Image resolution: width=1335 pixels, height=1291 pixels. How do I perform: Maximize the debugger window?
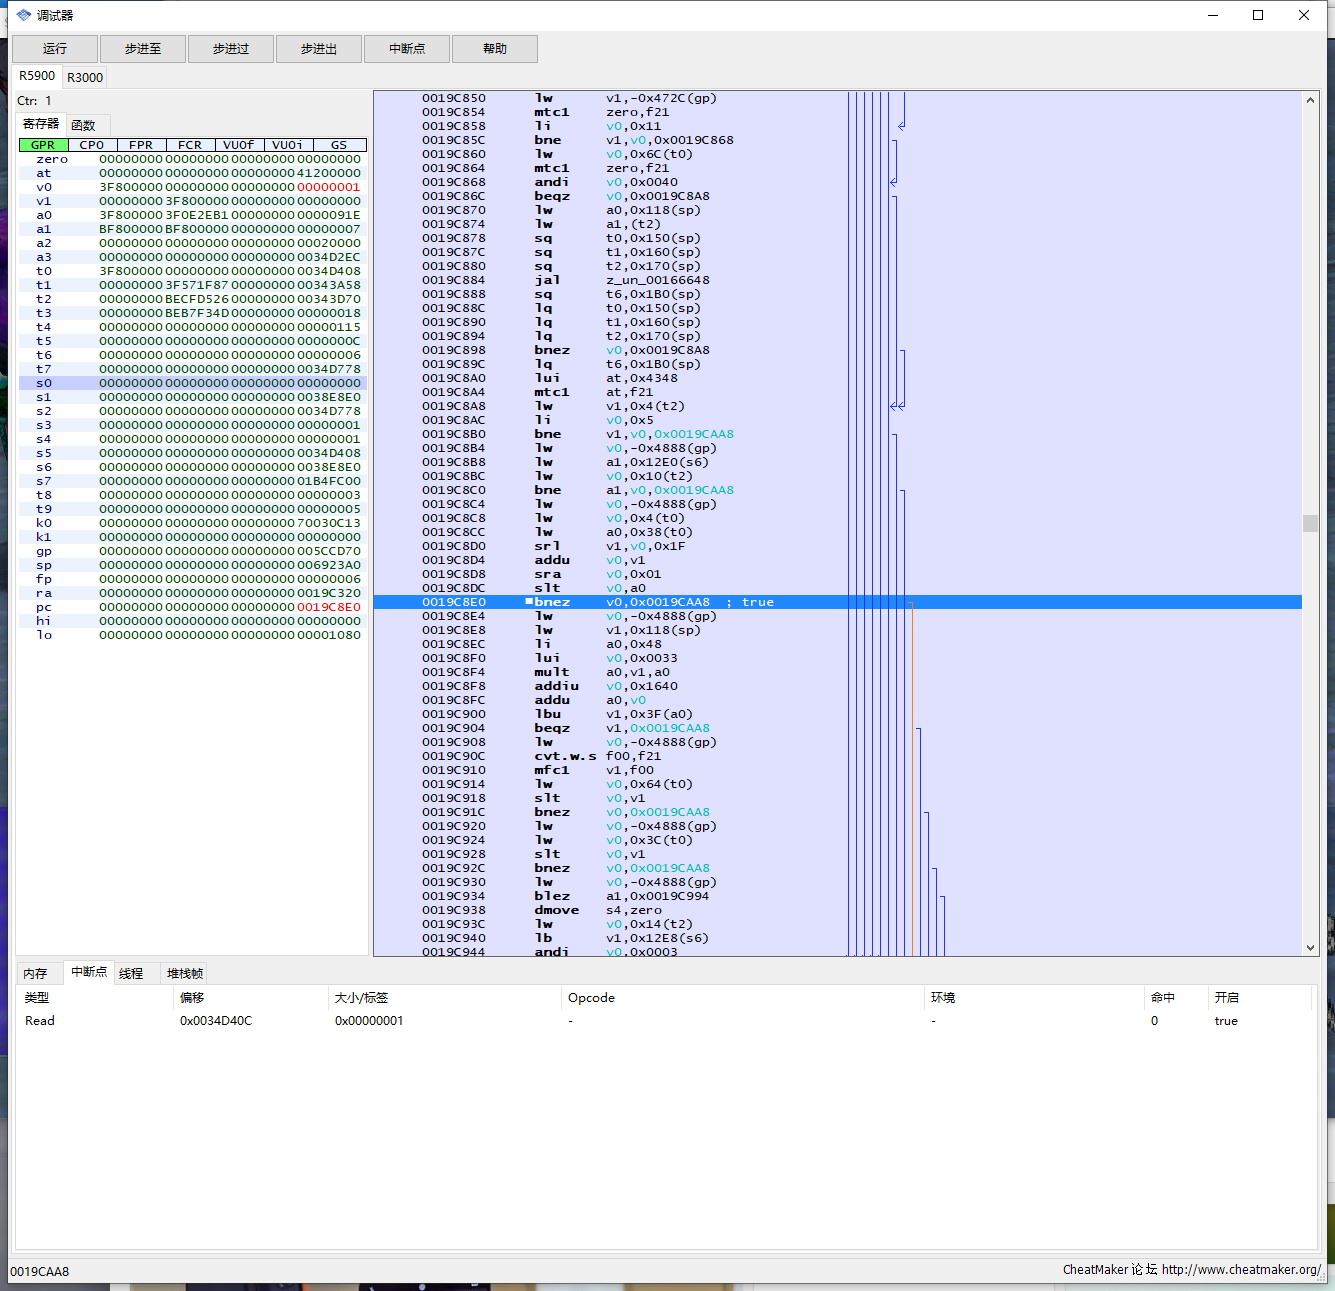click(x=1258, y=15)
